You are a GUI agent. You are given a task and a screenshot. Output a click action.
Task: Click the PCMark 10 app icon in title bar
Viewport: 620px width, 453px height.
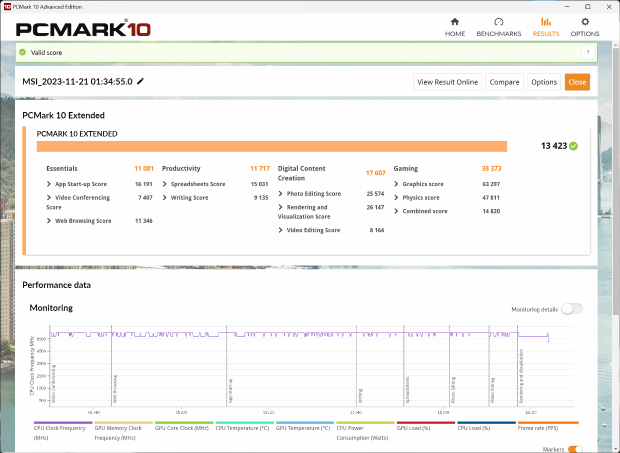point(7,7)
